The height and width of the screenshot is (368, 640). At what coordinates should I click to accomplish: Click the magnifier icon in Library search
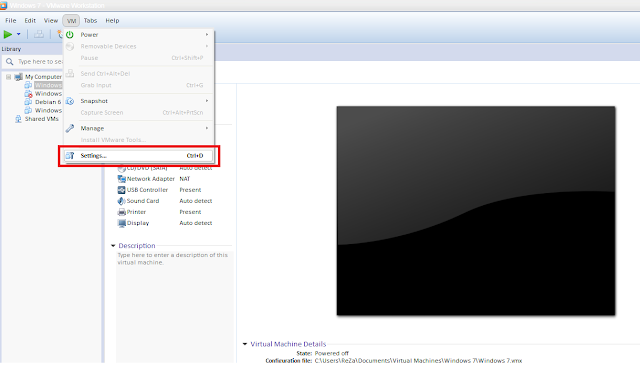pos(9,62)
